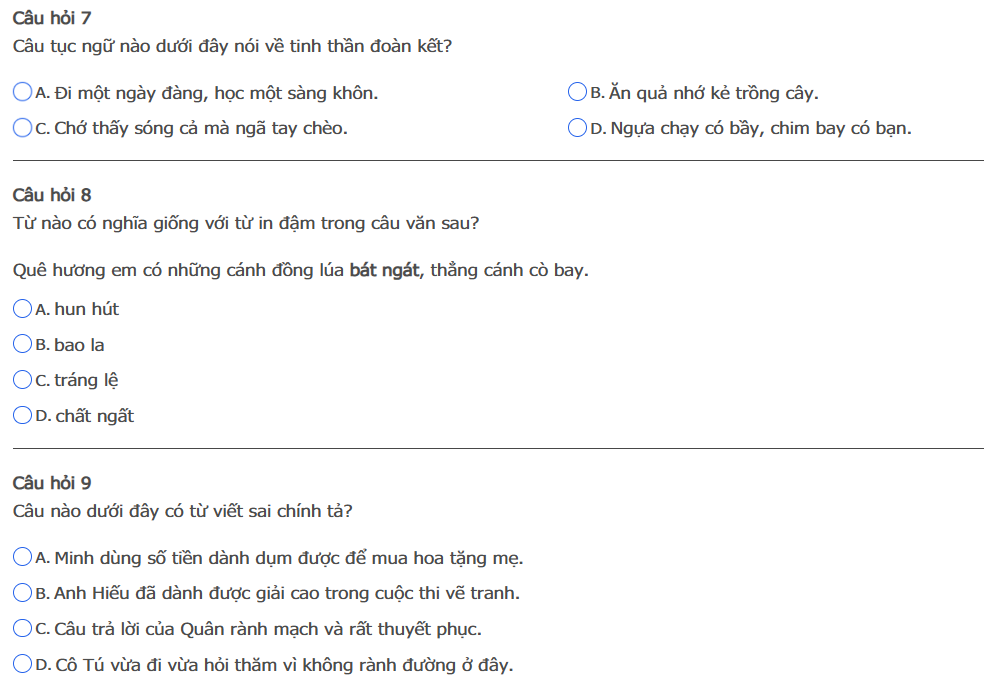Pick option D 'chất ngất'
The image size is (984, 684).
[x=22, y=416]
